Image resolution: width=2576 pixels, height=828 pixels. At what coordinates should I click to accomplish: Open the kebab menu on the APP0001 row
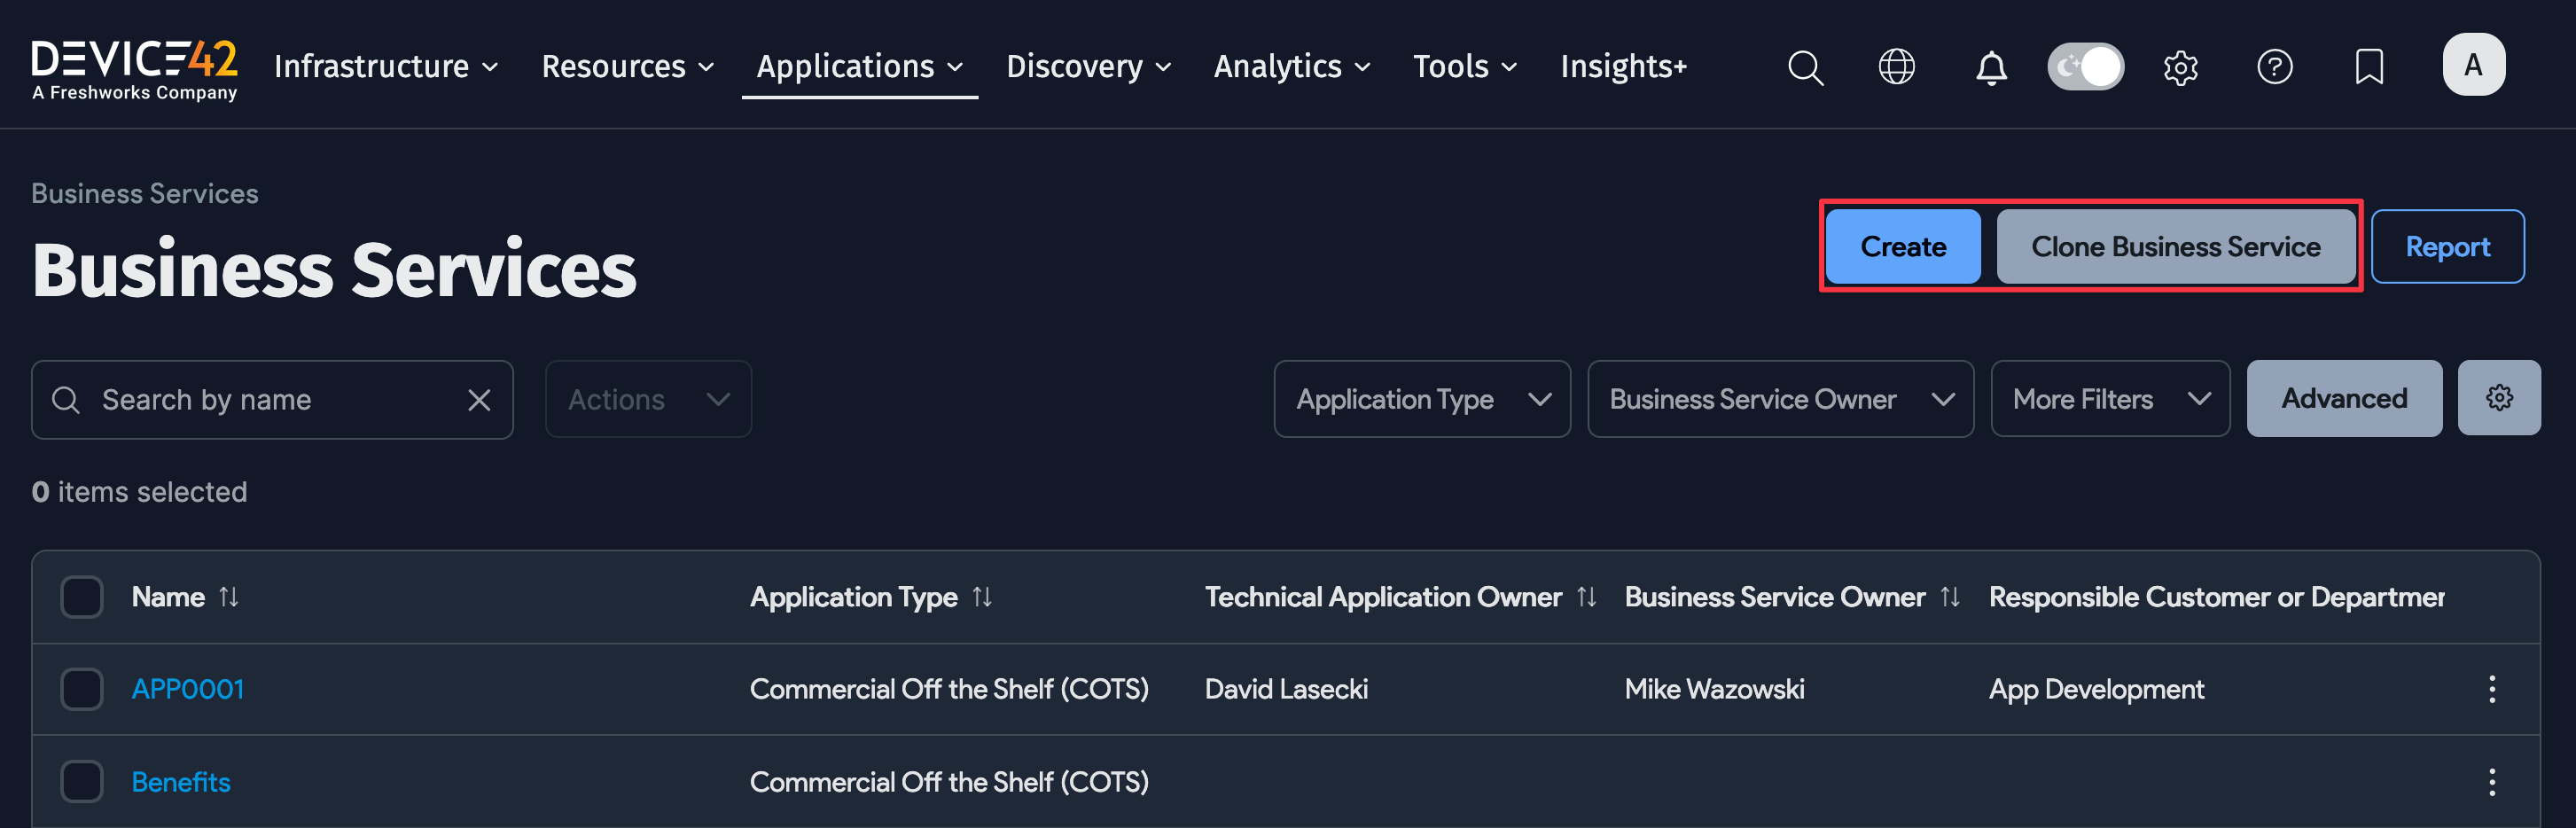pyautogui.click(x=2492, y=688)
